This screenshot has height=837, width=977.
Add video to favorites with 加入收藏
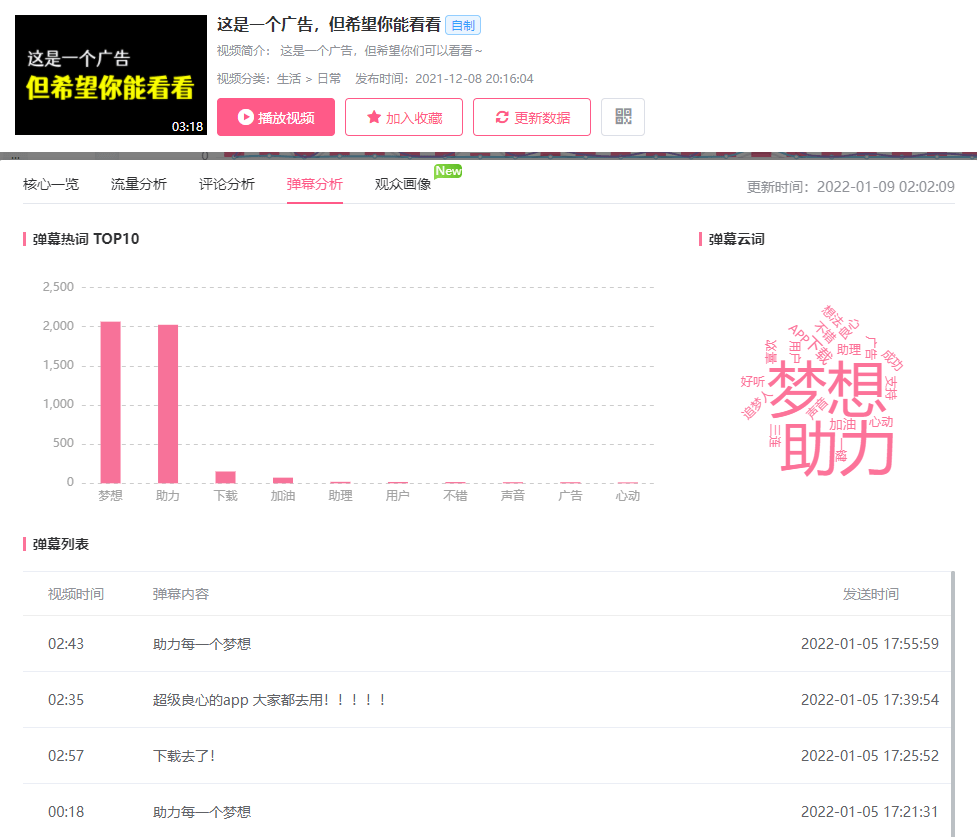click(x=403, y=117)
